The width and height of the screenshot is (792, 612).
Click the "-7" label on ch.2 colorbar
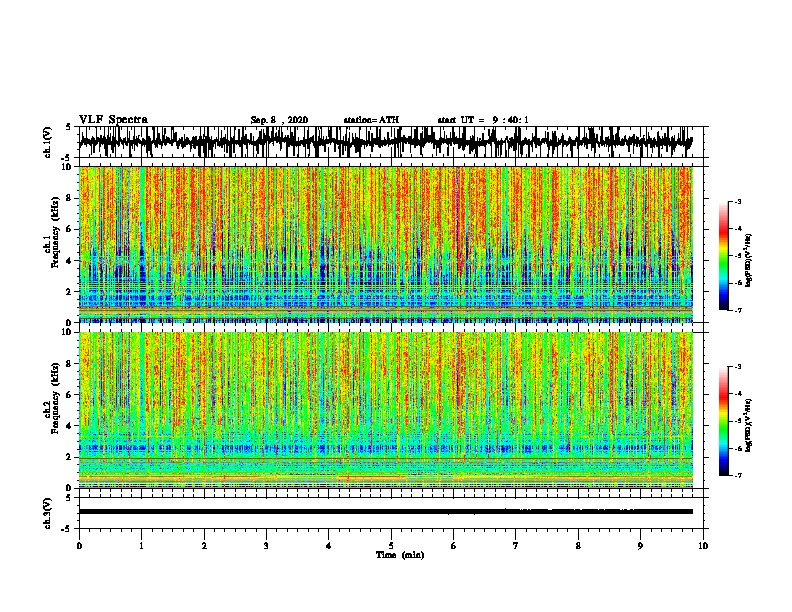(x=737, y=475)
